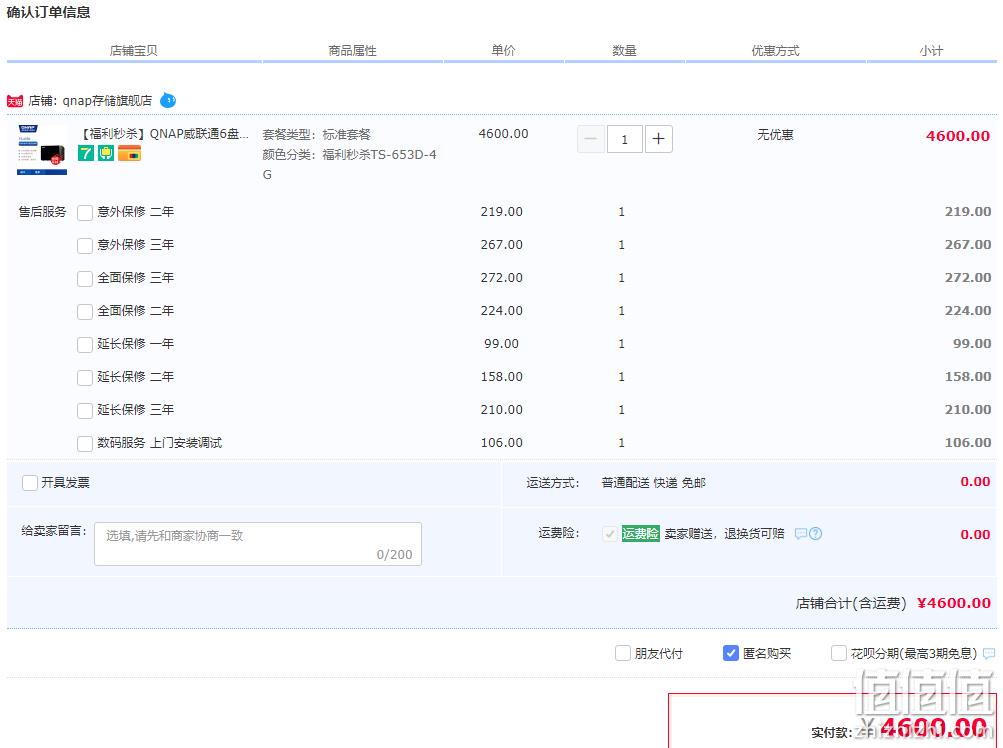Increase quantity with the plus button

[658, 139]
